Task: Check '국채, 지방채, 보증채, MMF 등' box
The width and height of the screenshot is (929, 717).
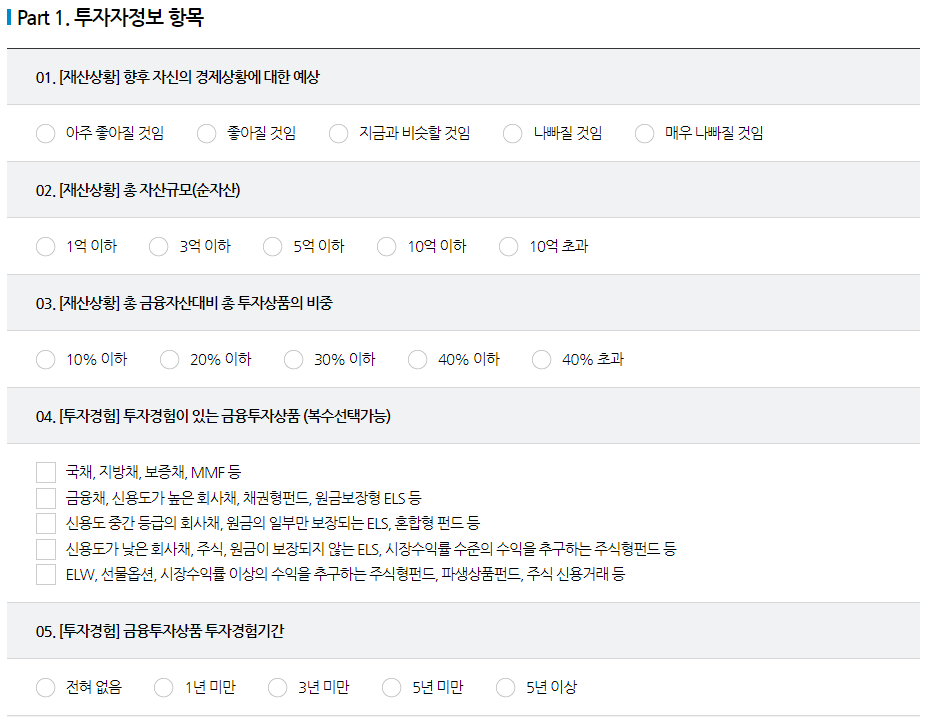Action: tap(46, 473)
